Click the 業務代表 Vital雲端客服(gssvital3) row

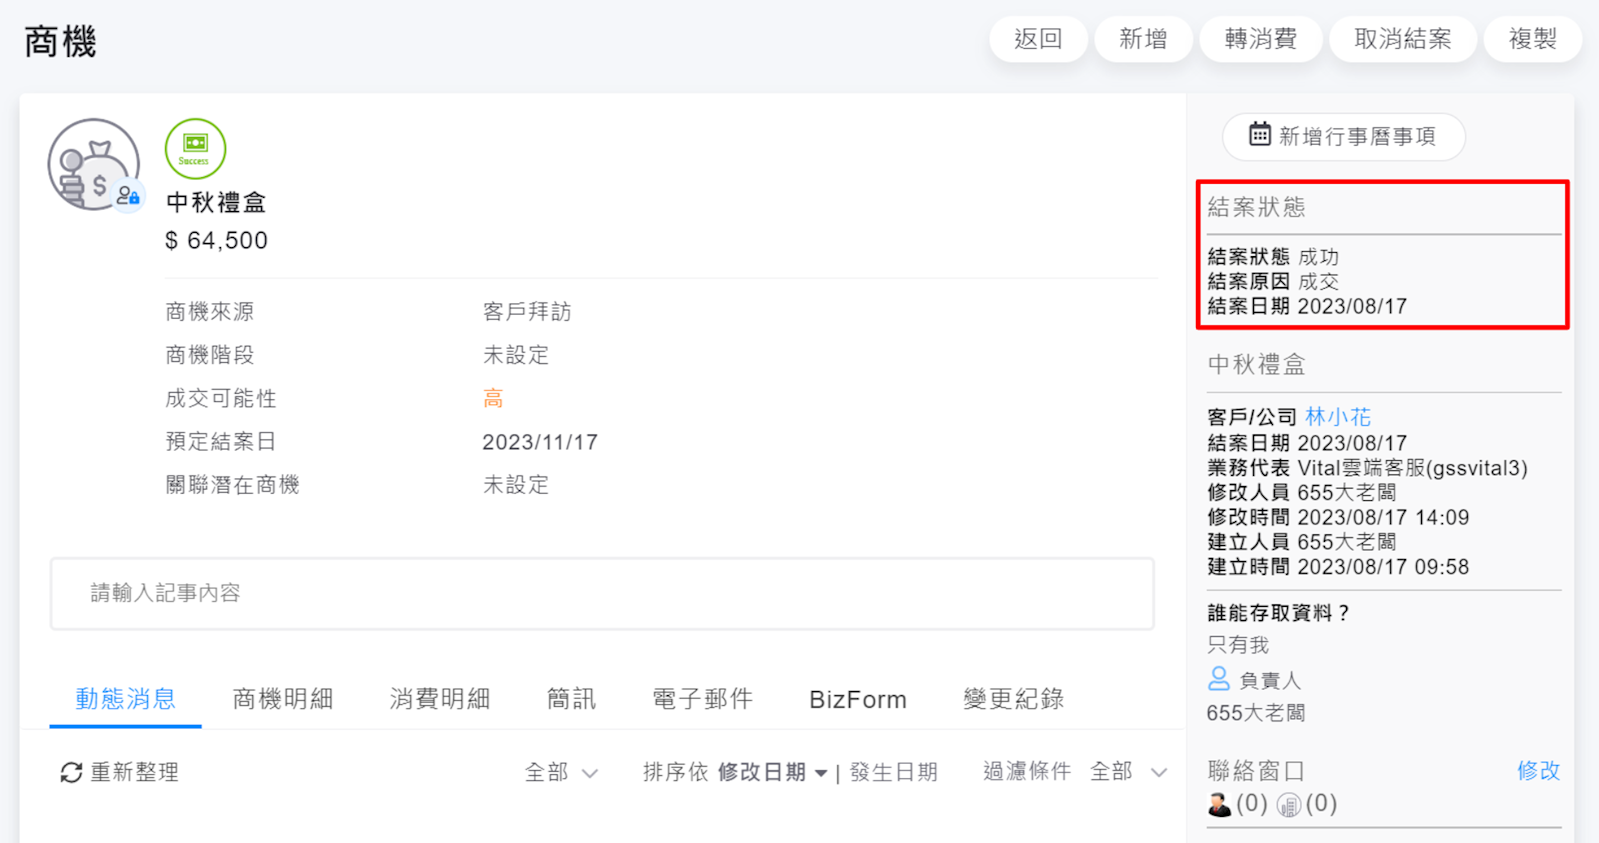click(1367, 468)
